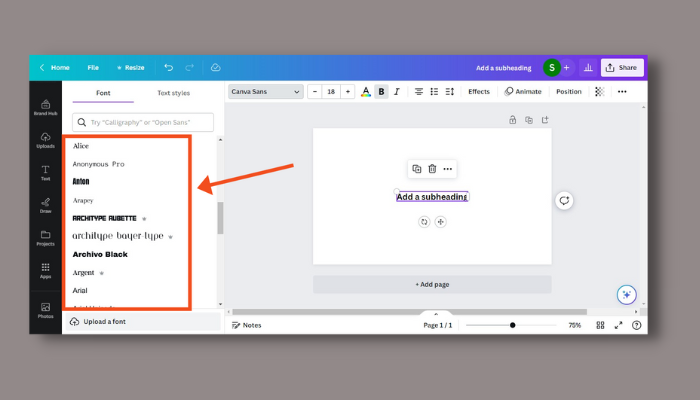Screen dimensions: 700x400
Task: Open the Projects sidebar panel
Action: point(46,238)
